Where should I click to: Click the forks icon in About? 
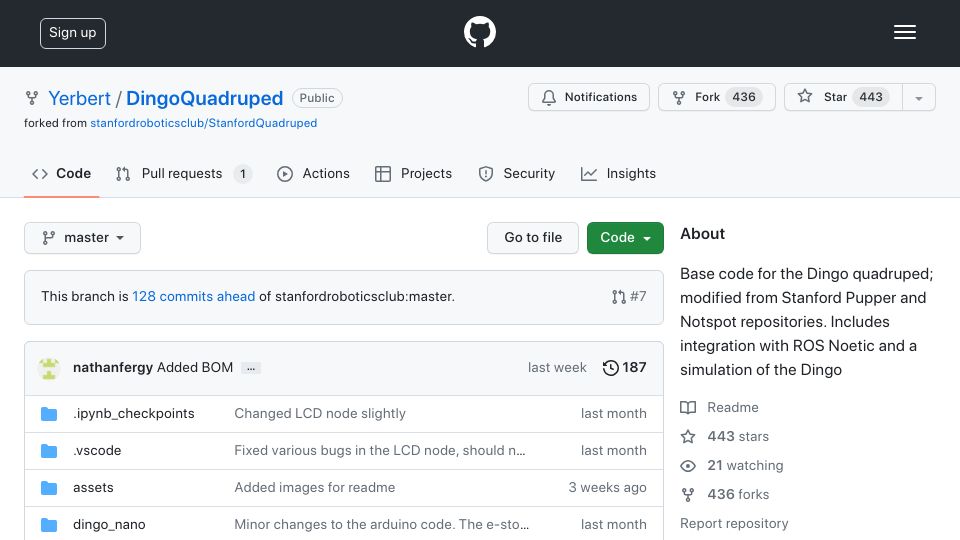tap(688, 495)
